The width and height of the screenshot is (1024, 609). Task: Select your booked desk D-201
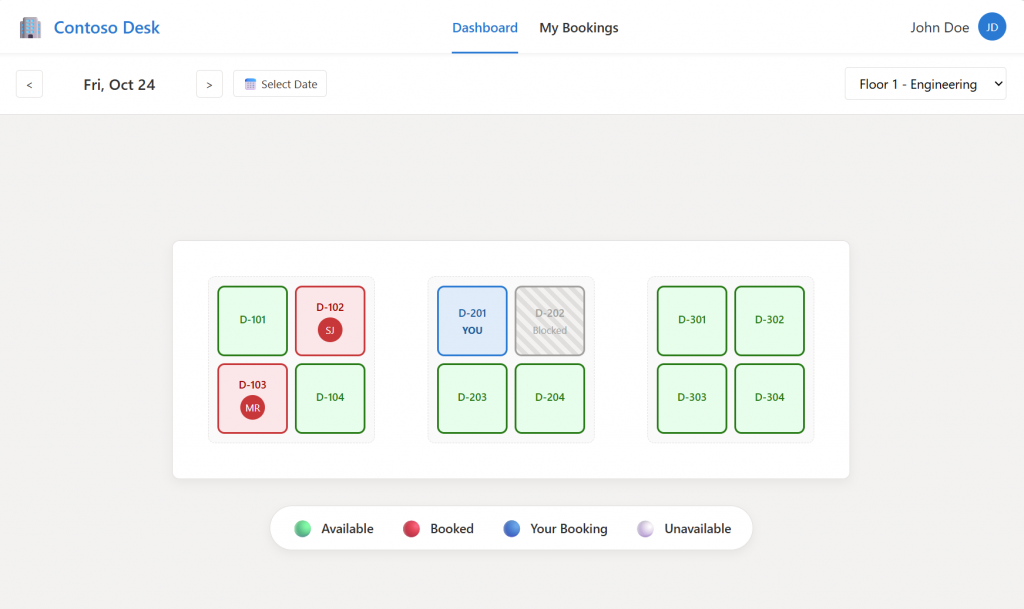click(472, 320)
